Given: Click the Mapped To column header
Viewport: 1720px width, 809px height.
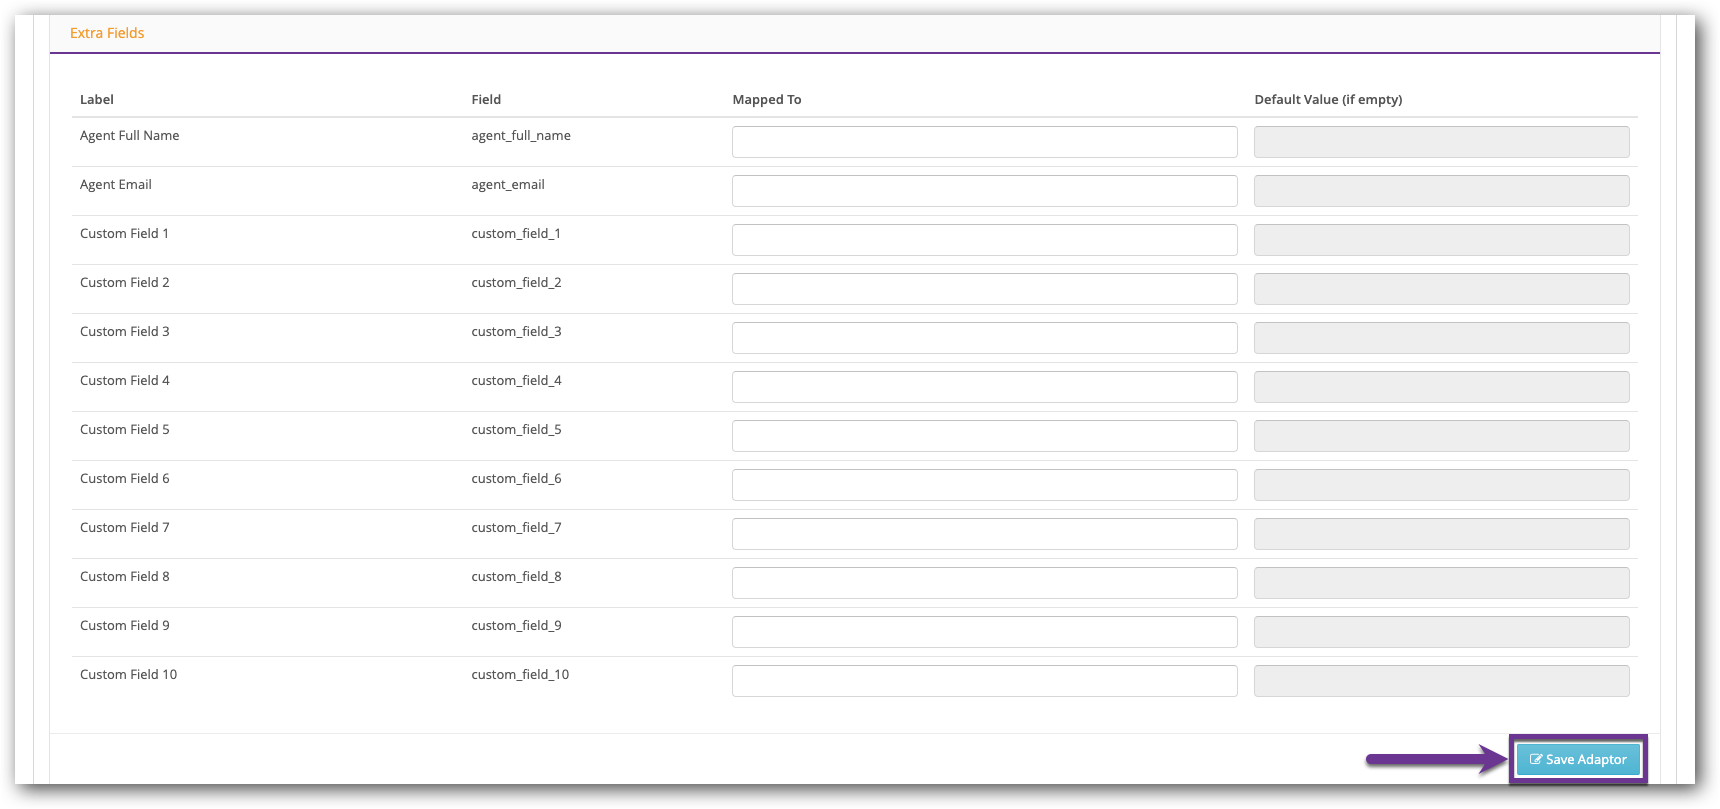Looking at the screenshot, I should [x=767, y=100].
